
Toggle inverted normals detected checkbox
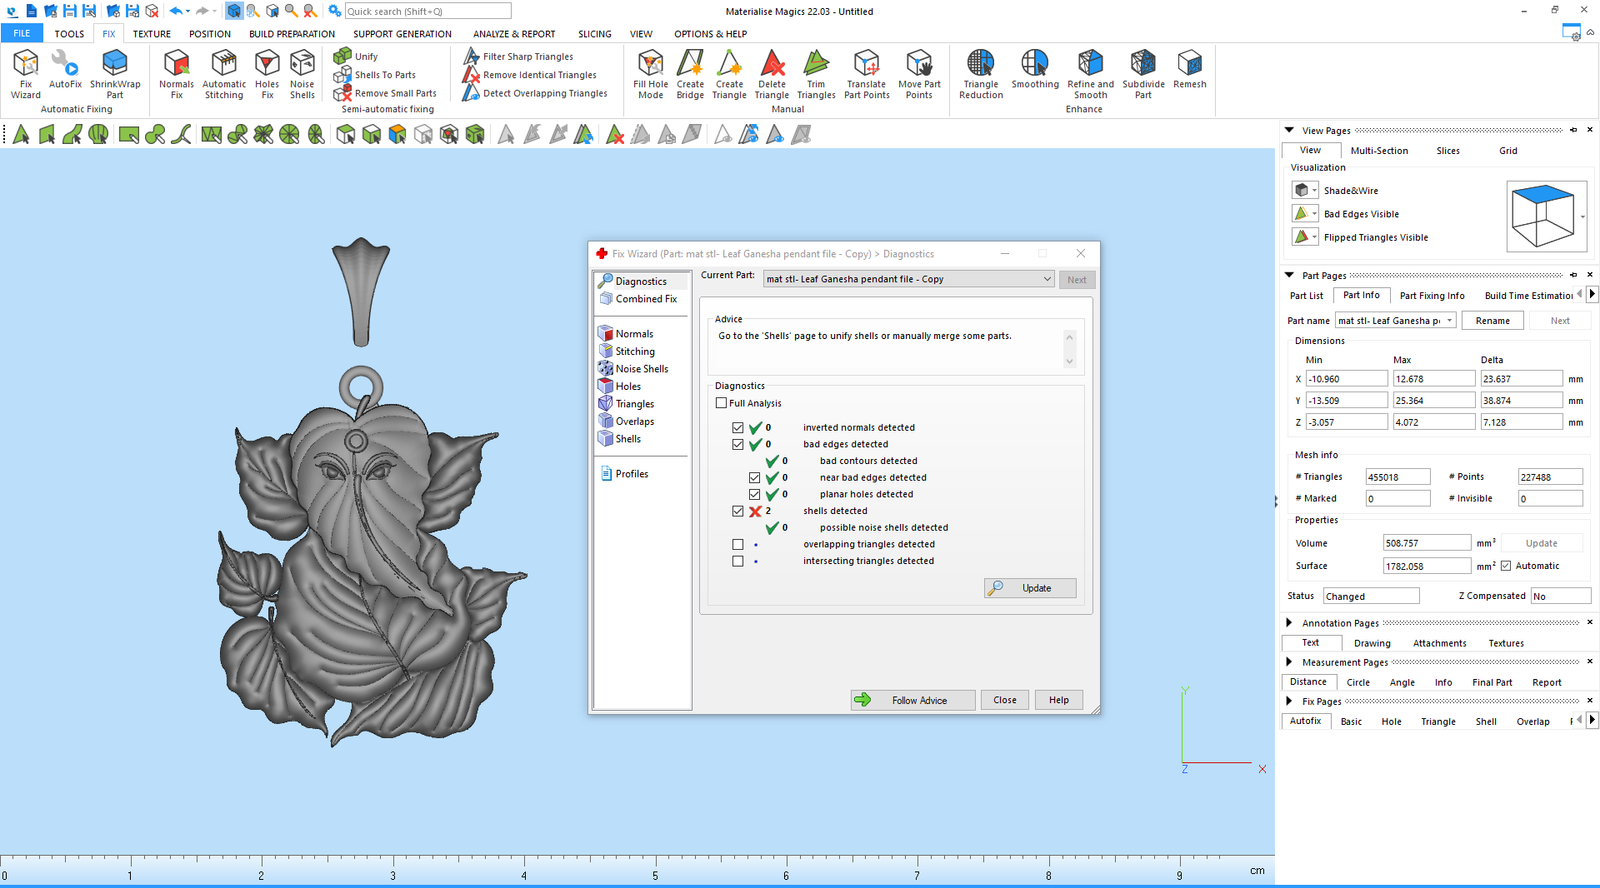pos(738,427)
